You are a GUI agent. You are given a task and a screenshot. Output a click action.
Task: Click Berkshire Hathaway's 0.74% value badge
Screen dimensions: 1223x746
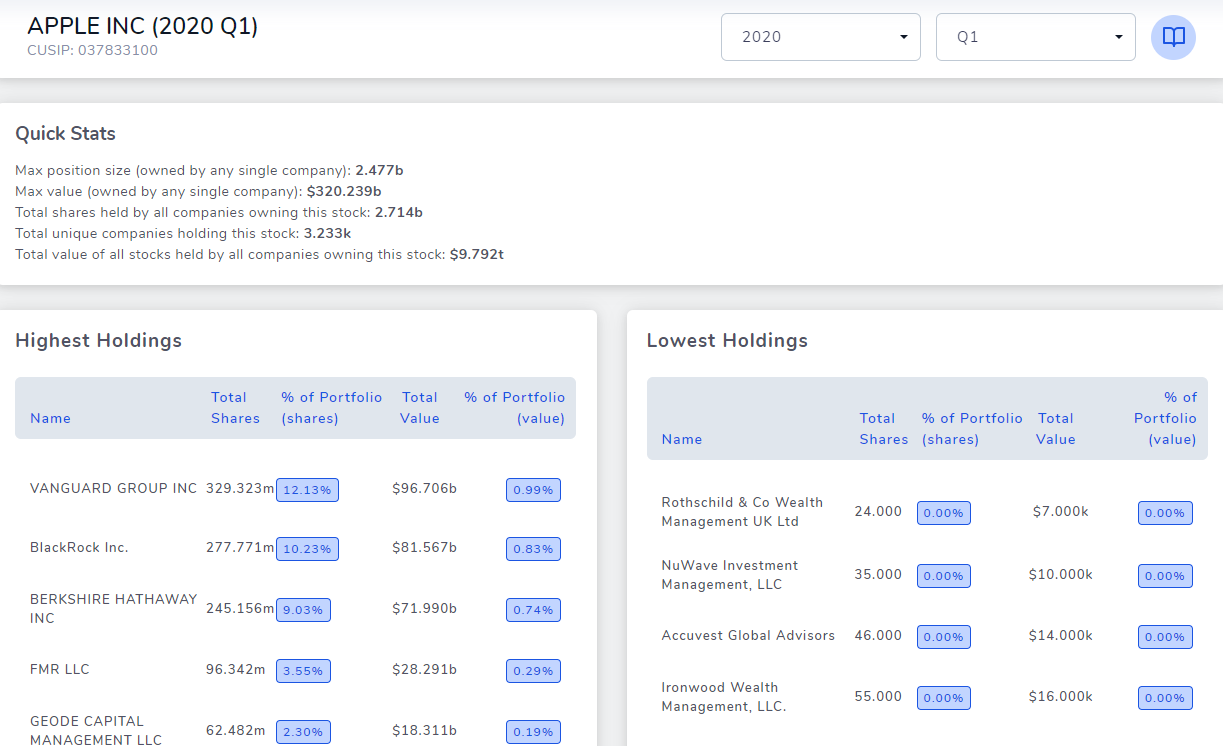click(x=533, y=610)
